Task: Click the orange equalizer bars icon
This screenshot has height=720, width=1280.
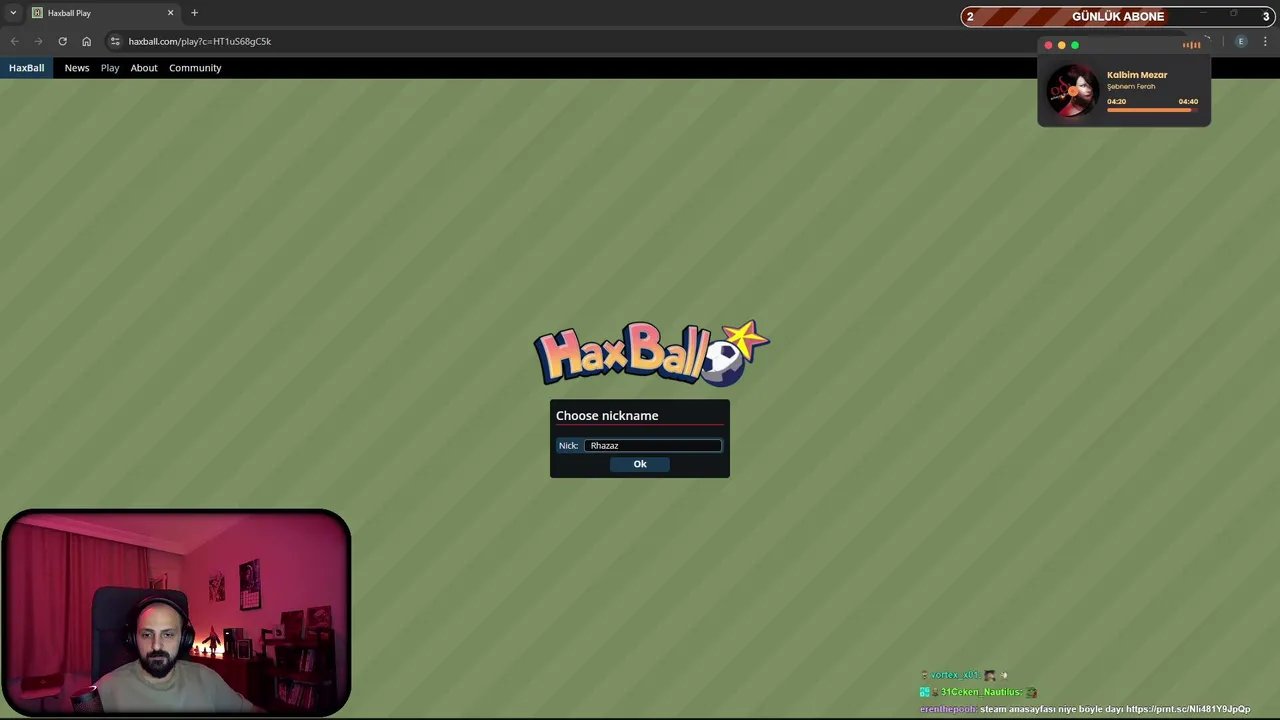Action: click(1191, 45)
